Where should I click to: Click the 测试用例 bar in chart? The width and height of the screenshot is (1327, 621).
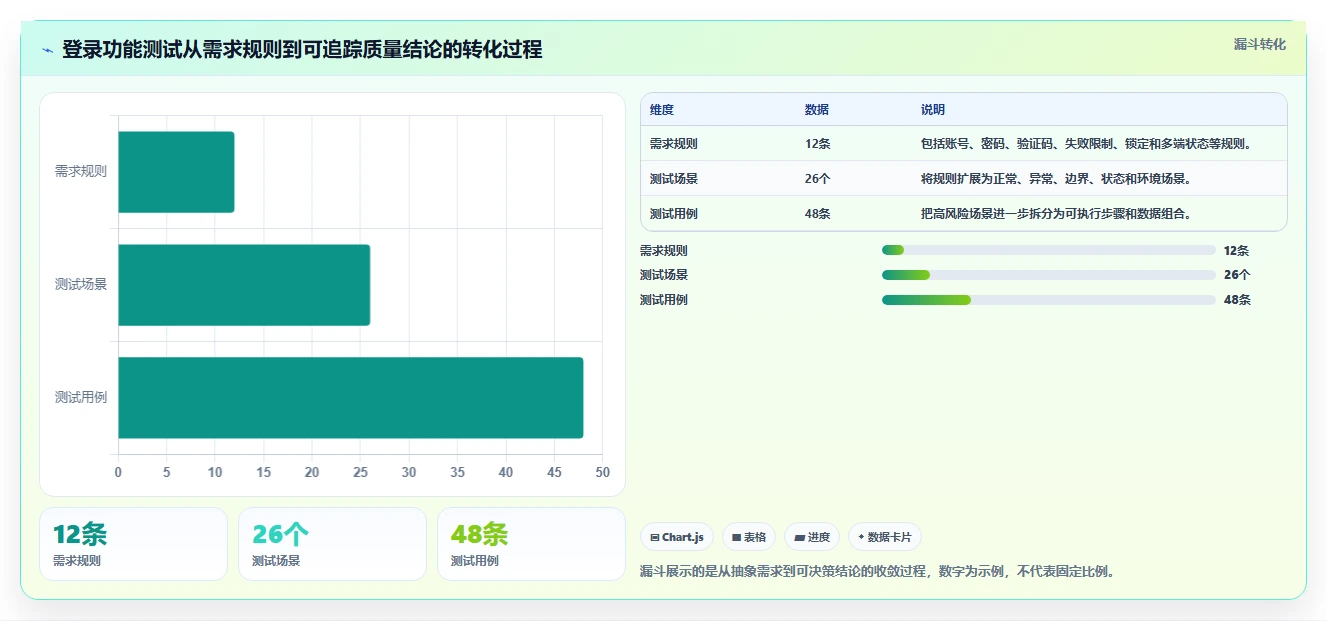tap(350, 398)
